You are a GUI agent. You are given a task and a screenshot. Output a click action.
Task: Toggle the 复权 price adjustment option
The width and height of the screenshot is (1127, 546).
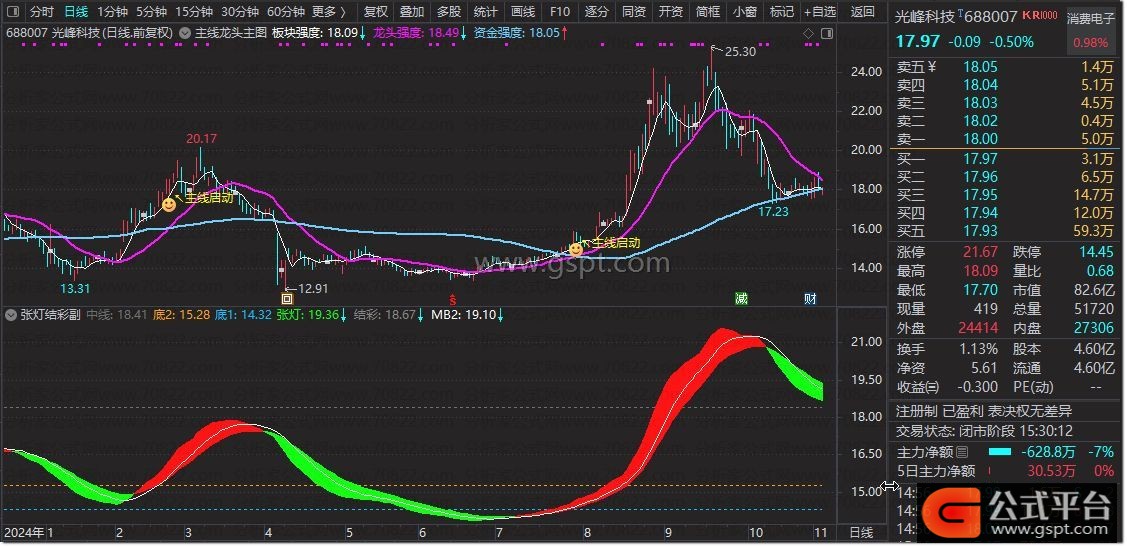click(x=376, y=12)
